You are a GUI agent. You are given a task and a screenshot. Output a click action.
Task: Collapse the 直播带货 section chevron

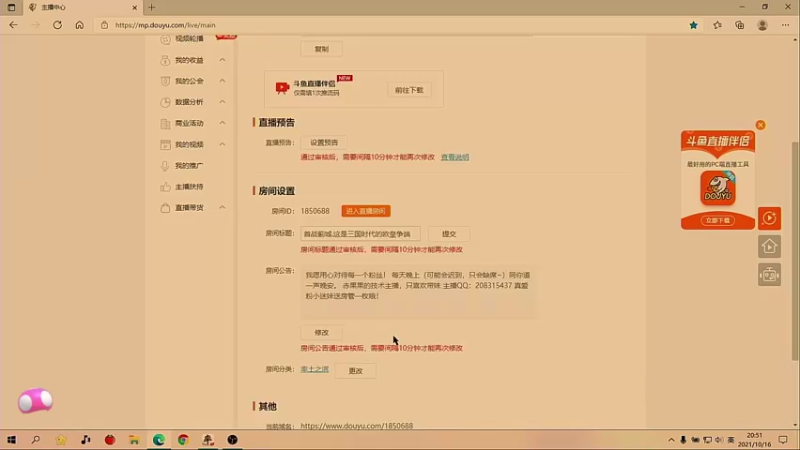coord(222,207)
